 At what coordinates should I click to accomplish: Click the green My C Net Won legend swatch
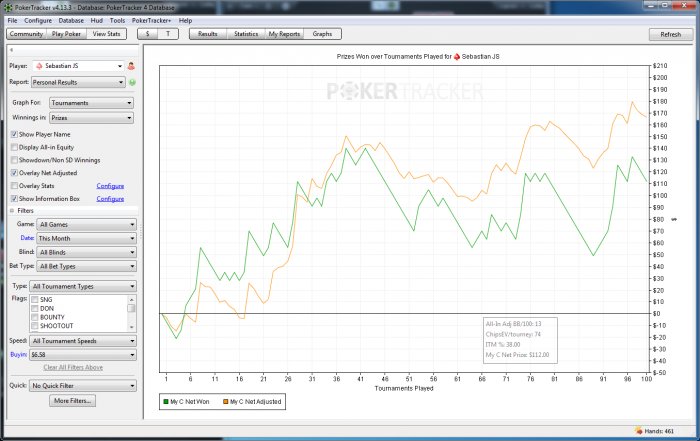pos(166,401)
